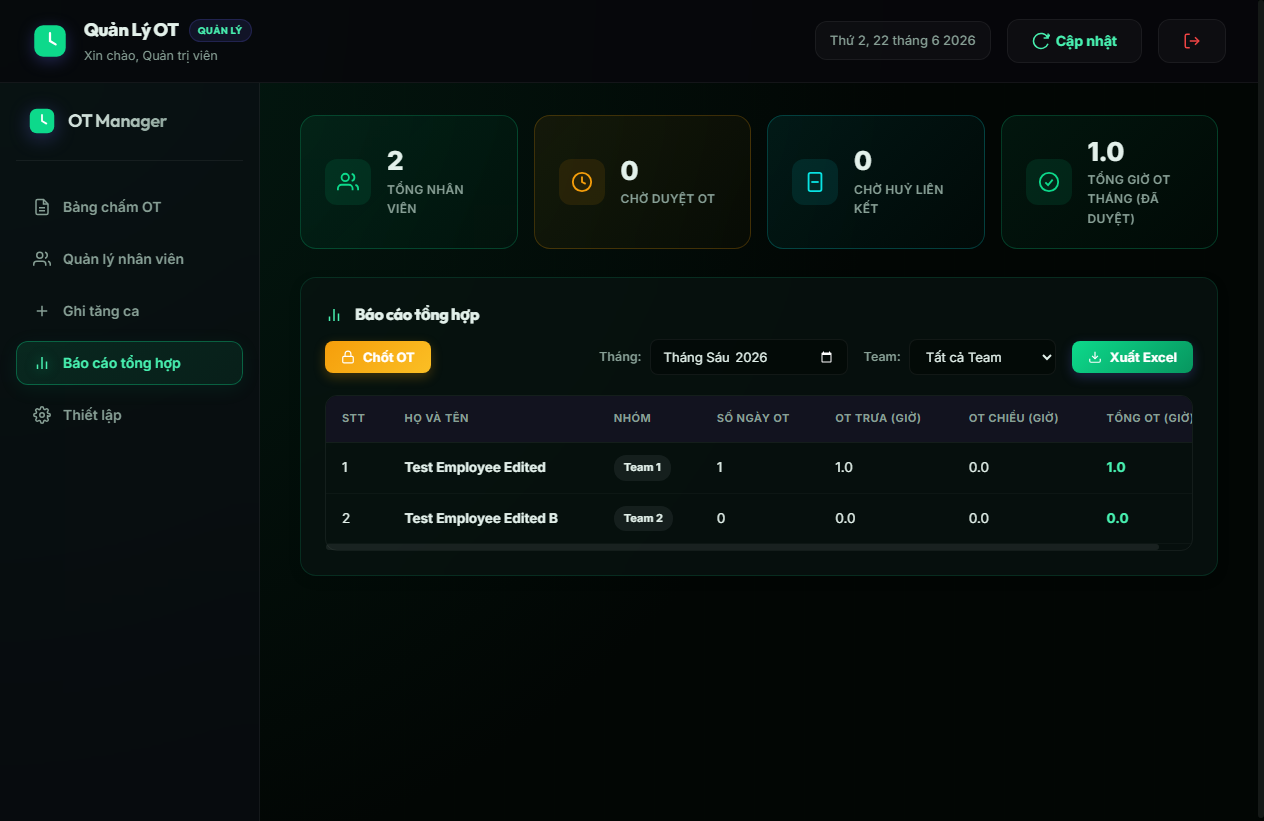The height and width of the screenshot is (821, 1264).
Task: Click the OT Manager sidebar clock logo
Action: 42,121
